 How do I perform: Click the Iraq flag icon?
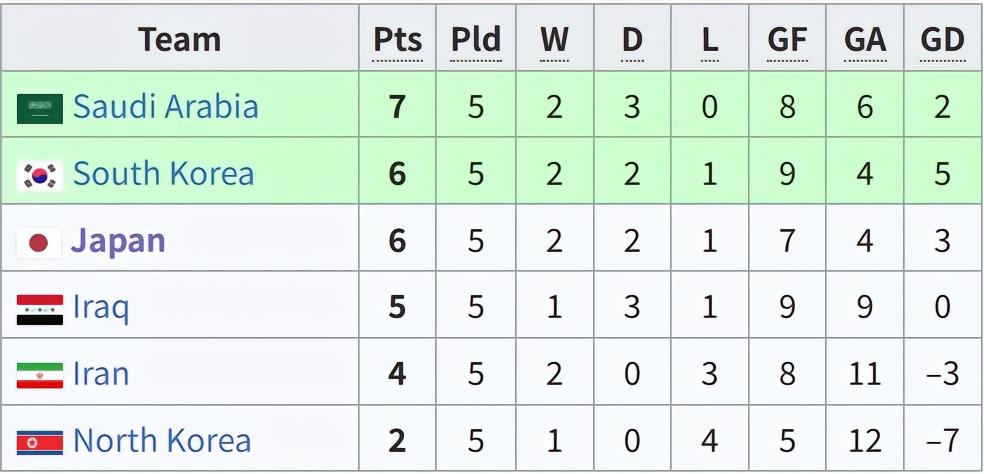pyautogui.click(x=40, y=308)
